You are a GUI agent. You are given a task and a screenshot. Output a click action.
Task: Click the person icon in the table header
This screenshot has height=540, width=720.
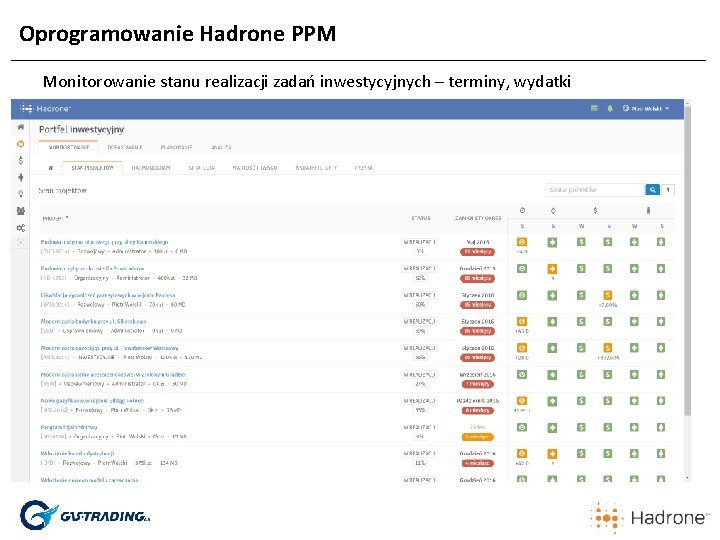click(x=648, y=210)
